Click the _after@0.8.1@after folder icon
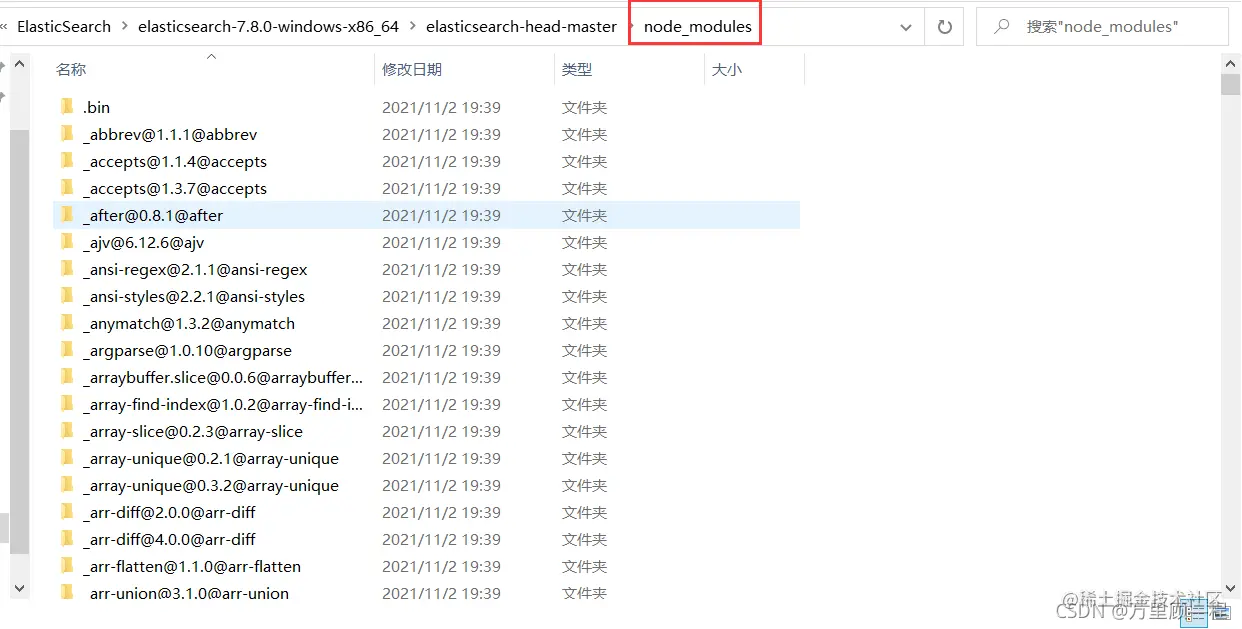Screen dimensions: 1242x629 point(67,215)
